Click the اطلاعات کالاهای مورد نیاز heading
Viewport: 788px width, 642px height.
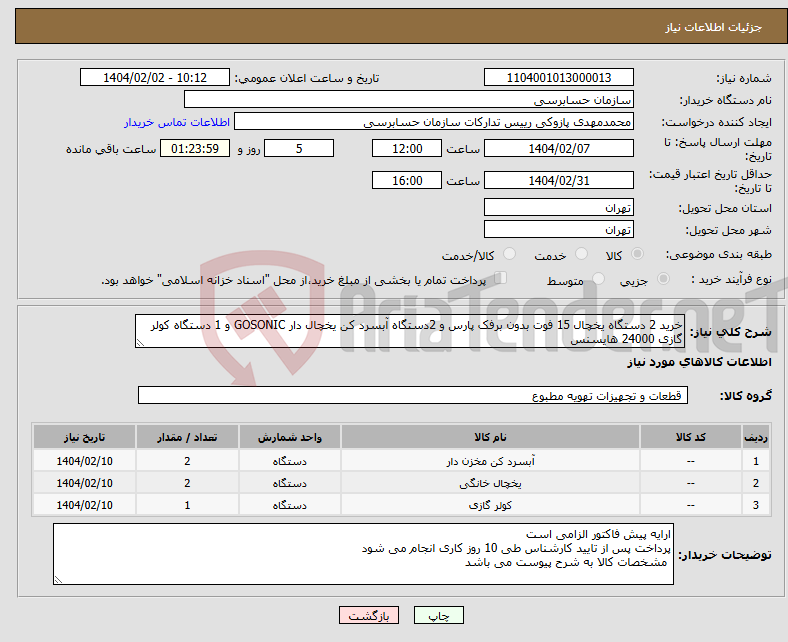pos(699,362)
